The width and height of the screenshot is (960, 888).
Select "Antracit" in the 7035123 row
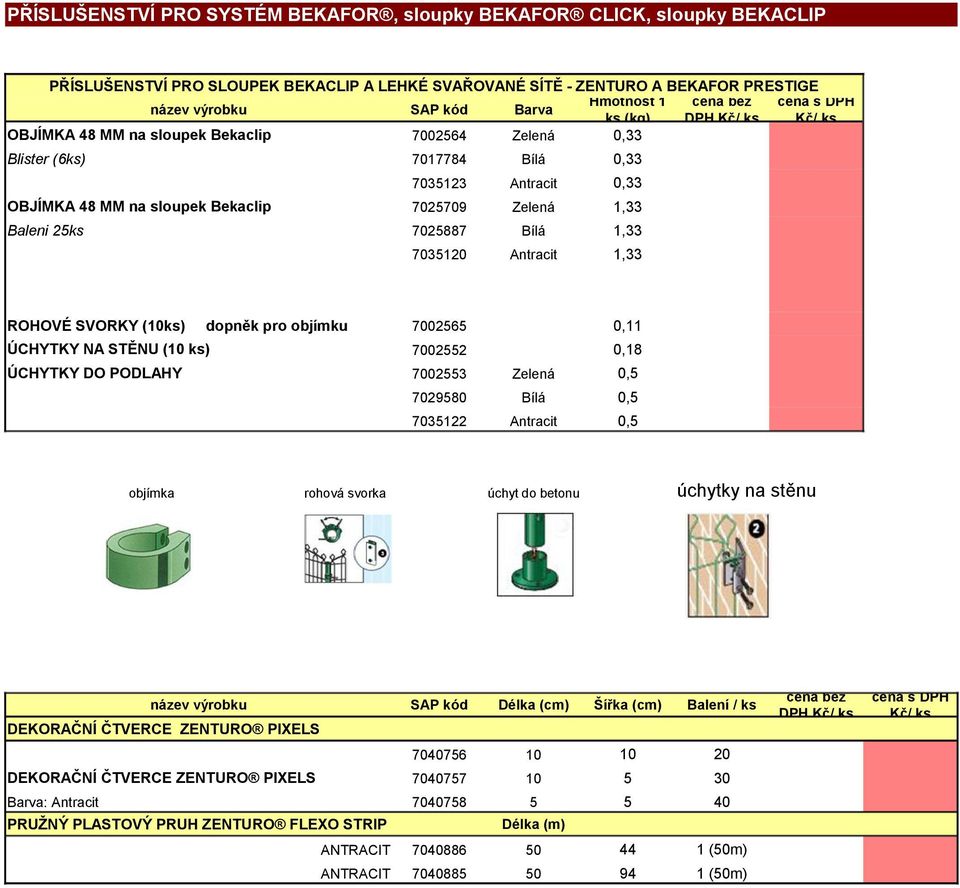point(533,183)
